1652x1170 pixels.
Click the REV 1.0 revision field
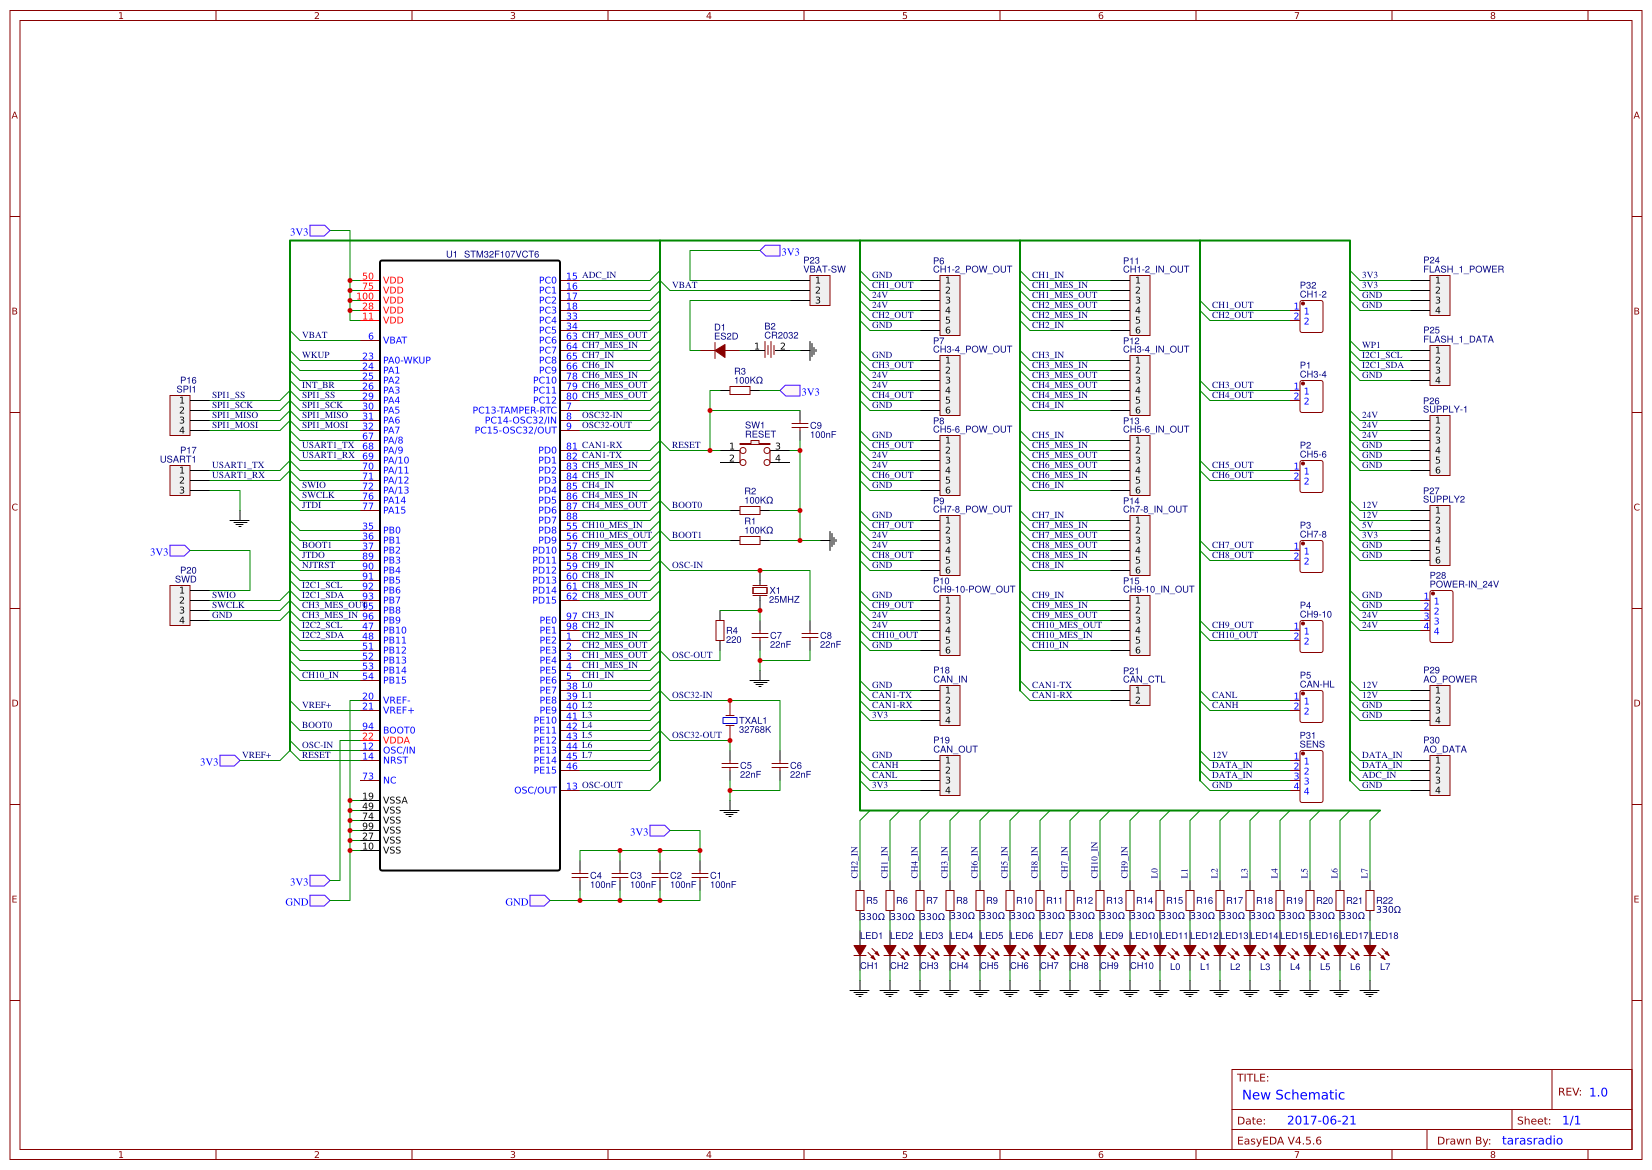(1597, 1092)
